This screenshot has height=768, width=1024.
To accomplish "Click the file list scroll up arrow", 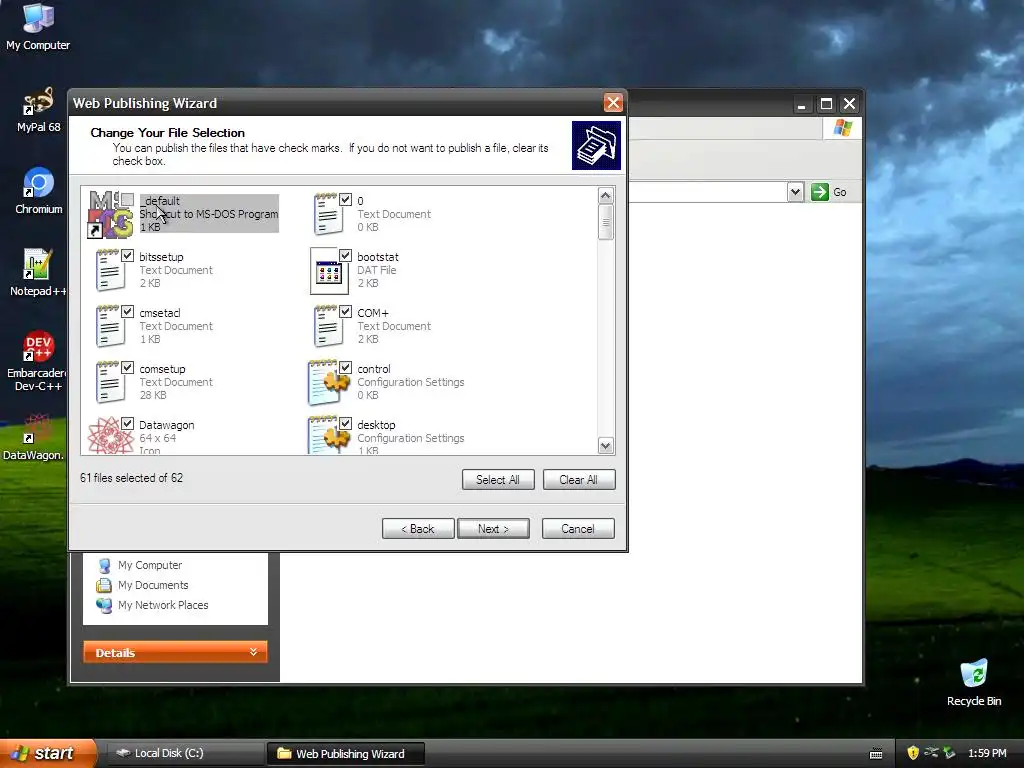I will point(605,195).
